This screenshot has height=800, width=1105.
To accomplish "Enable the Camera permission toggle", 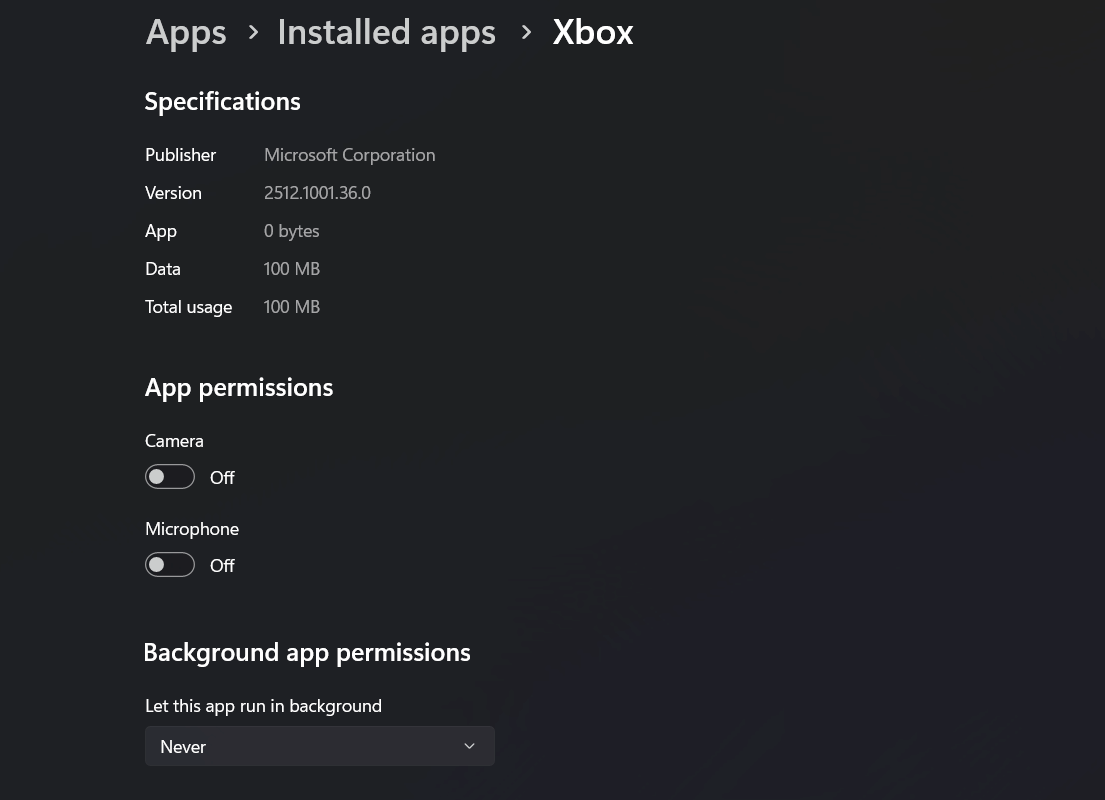I will tap(170, 477).
